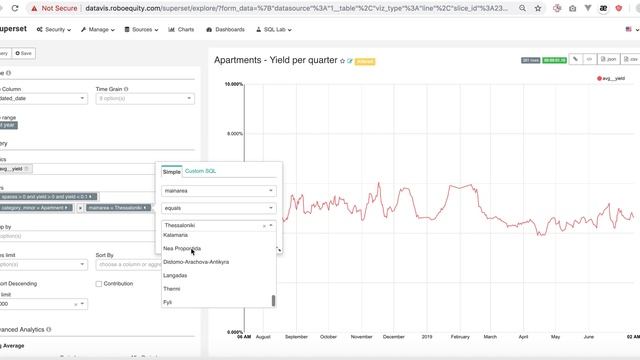Image resolution: width=640 pixels, height=360 pixels.
Task: Switch to the Custom SQL tab
Action: tap(200, 171)
